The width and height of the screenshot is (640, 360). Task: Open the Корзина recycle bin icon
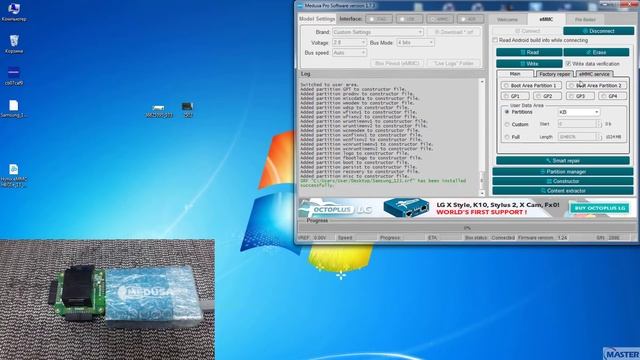14,44
